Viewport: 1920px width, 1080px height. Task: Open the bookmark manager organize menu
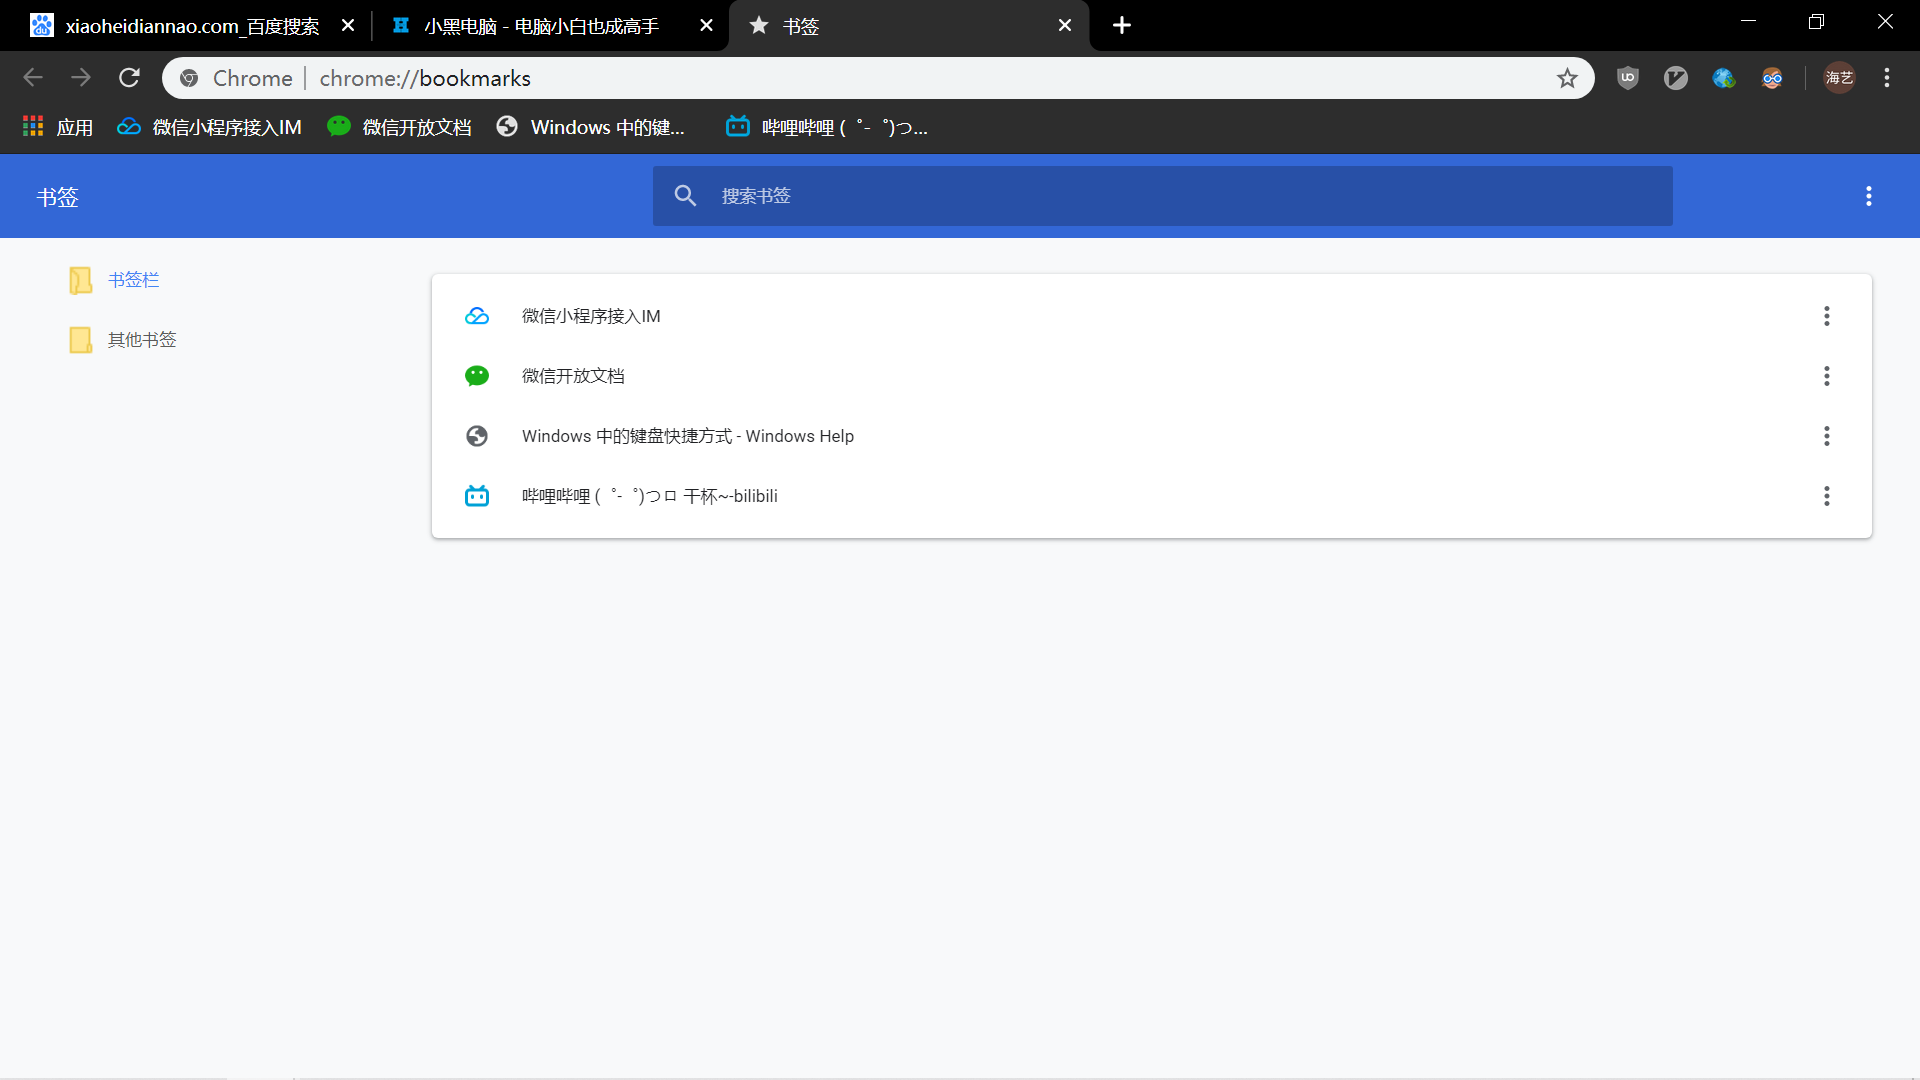point(1868,196)
